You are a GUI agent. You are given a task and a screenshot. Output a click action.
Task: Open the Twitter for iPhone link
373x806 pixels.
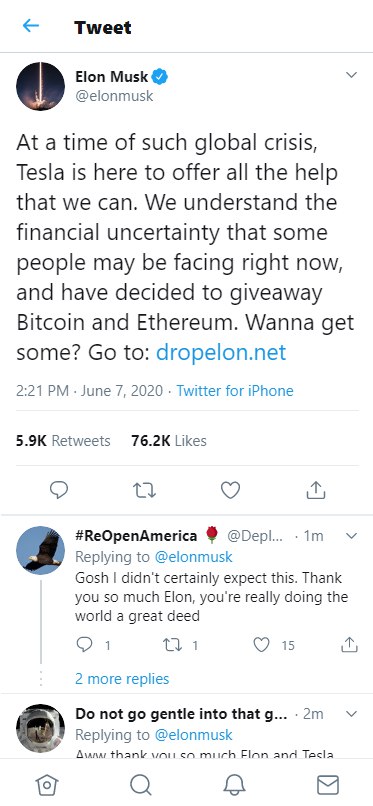tap(235, 391)
